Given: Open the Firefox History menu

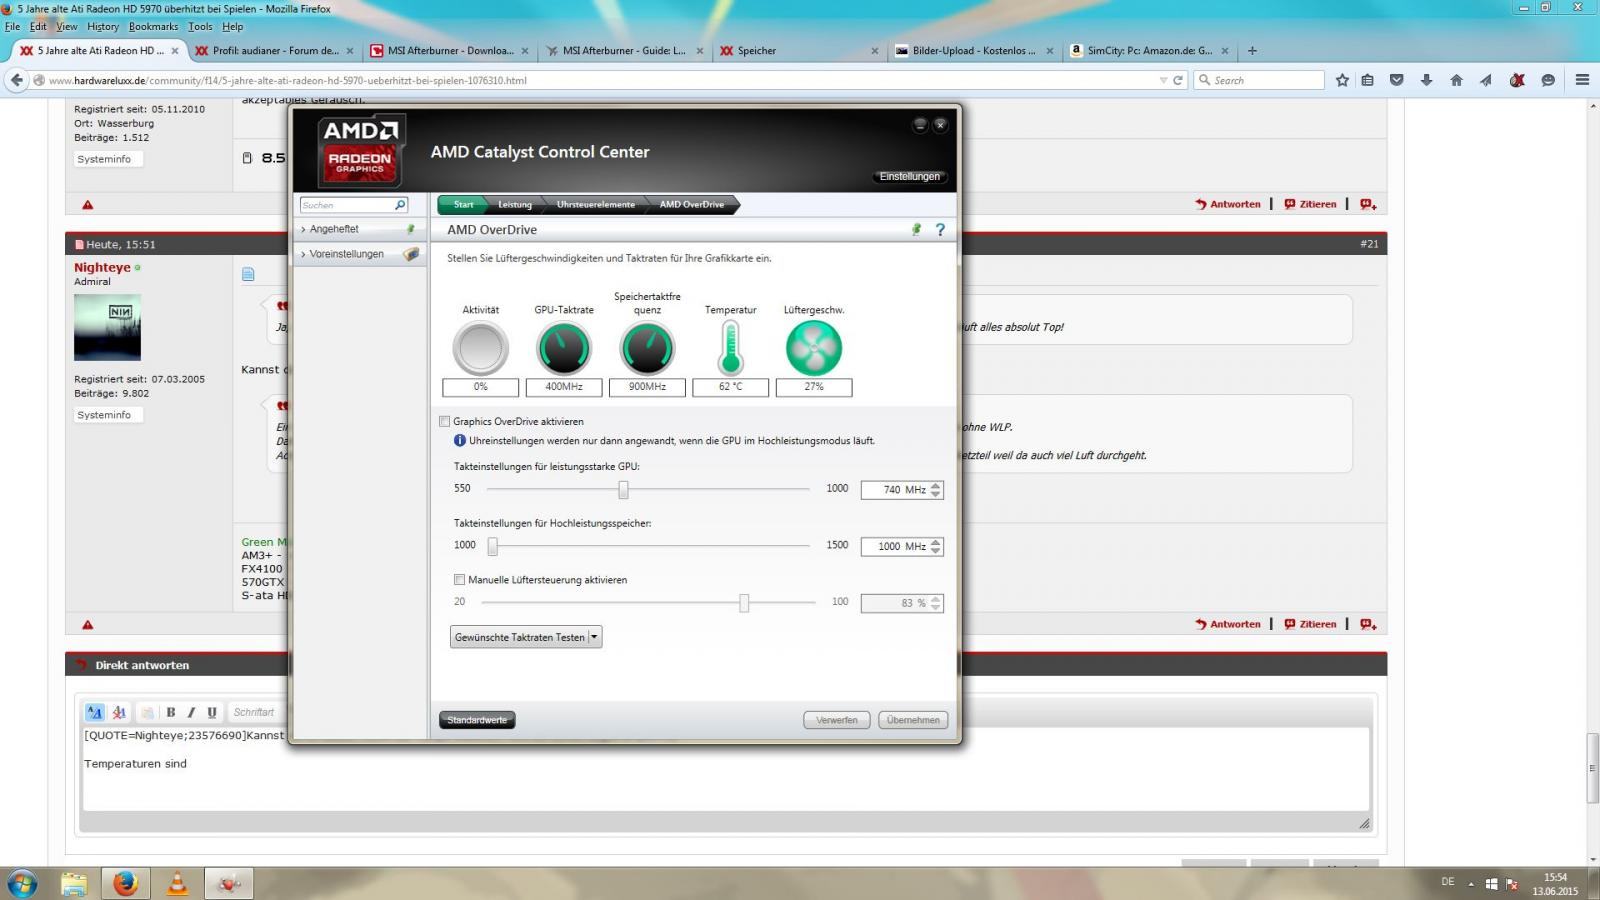Looking at the screenshot, I should (103, 27).
